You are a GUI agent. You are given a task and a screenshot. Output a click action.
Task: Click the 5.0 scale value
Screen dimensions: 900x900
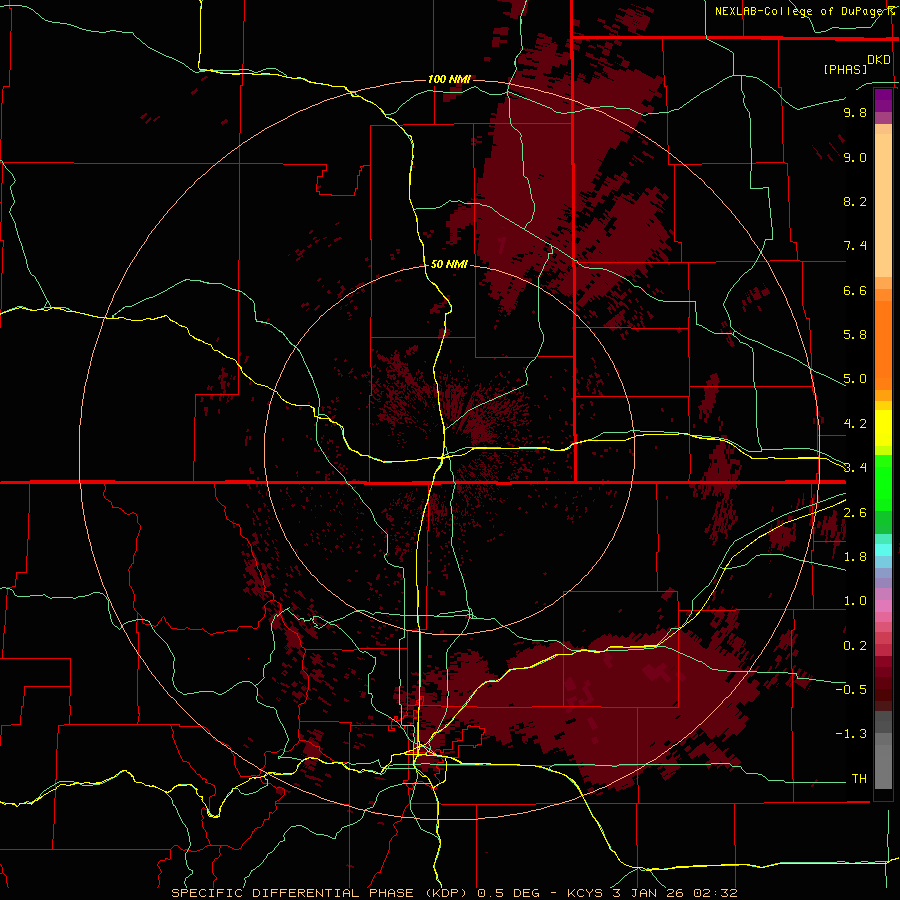point(855,379)
